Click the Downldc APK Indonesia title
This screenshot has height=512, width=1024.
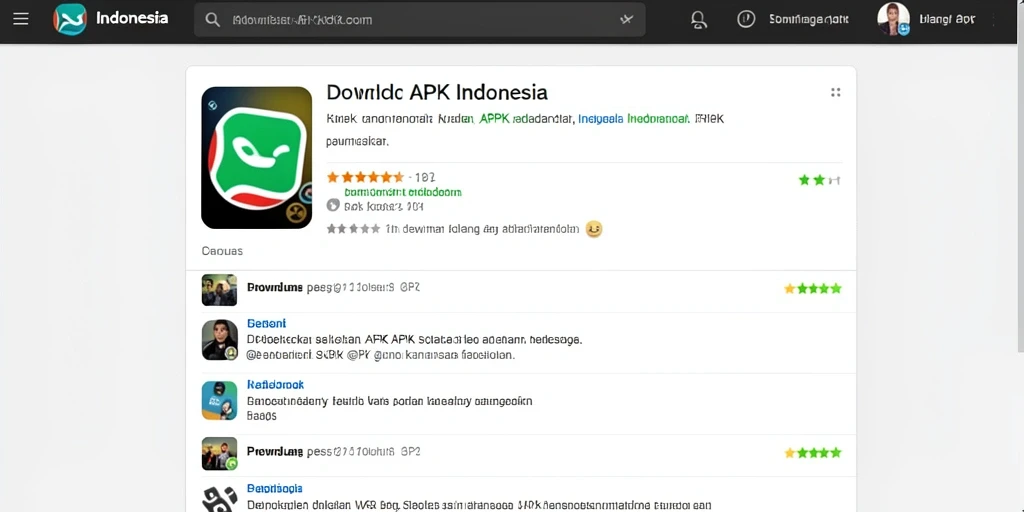point(437,92)
